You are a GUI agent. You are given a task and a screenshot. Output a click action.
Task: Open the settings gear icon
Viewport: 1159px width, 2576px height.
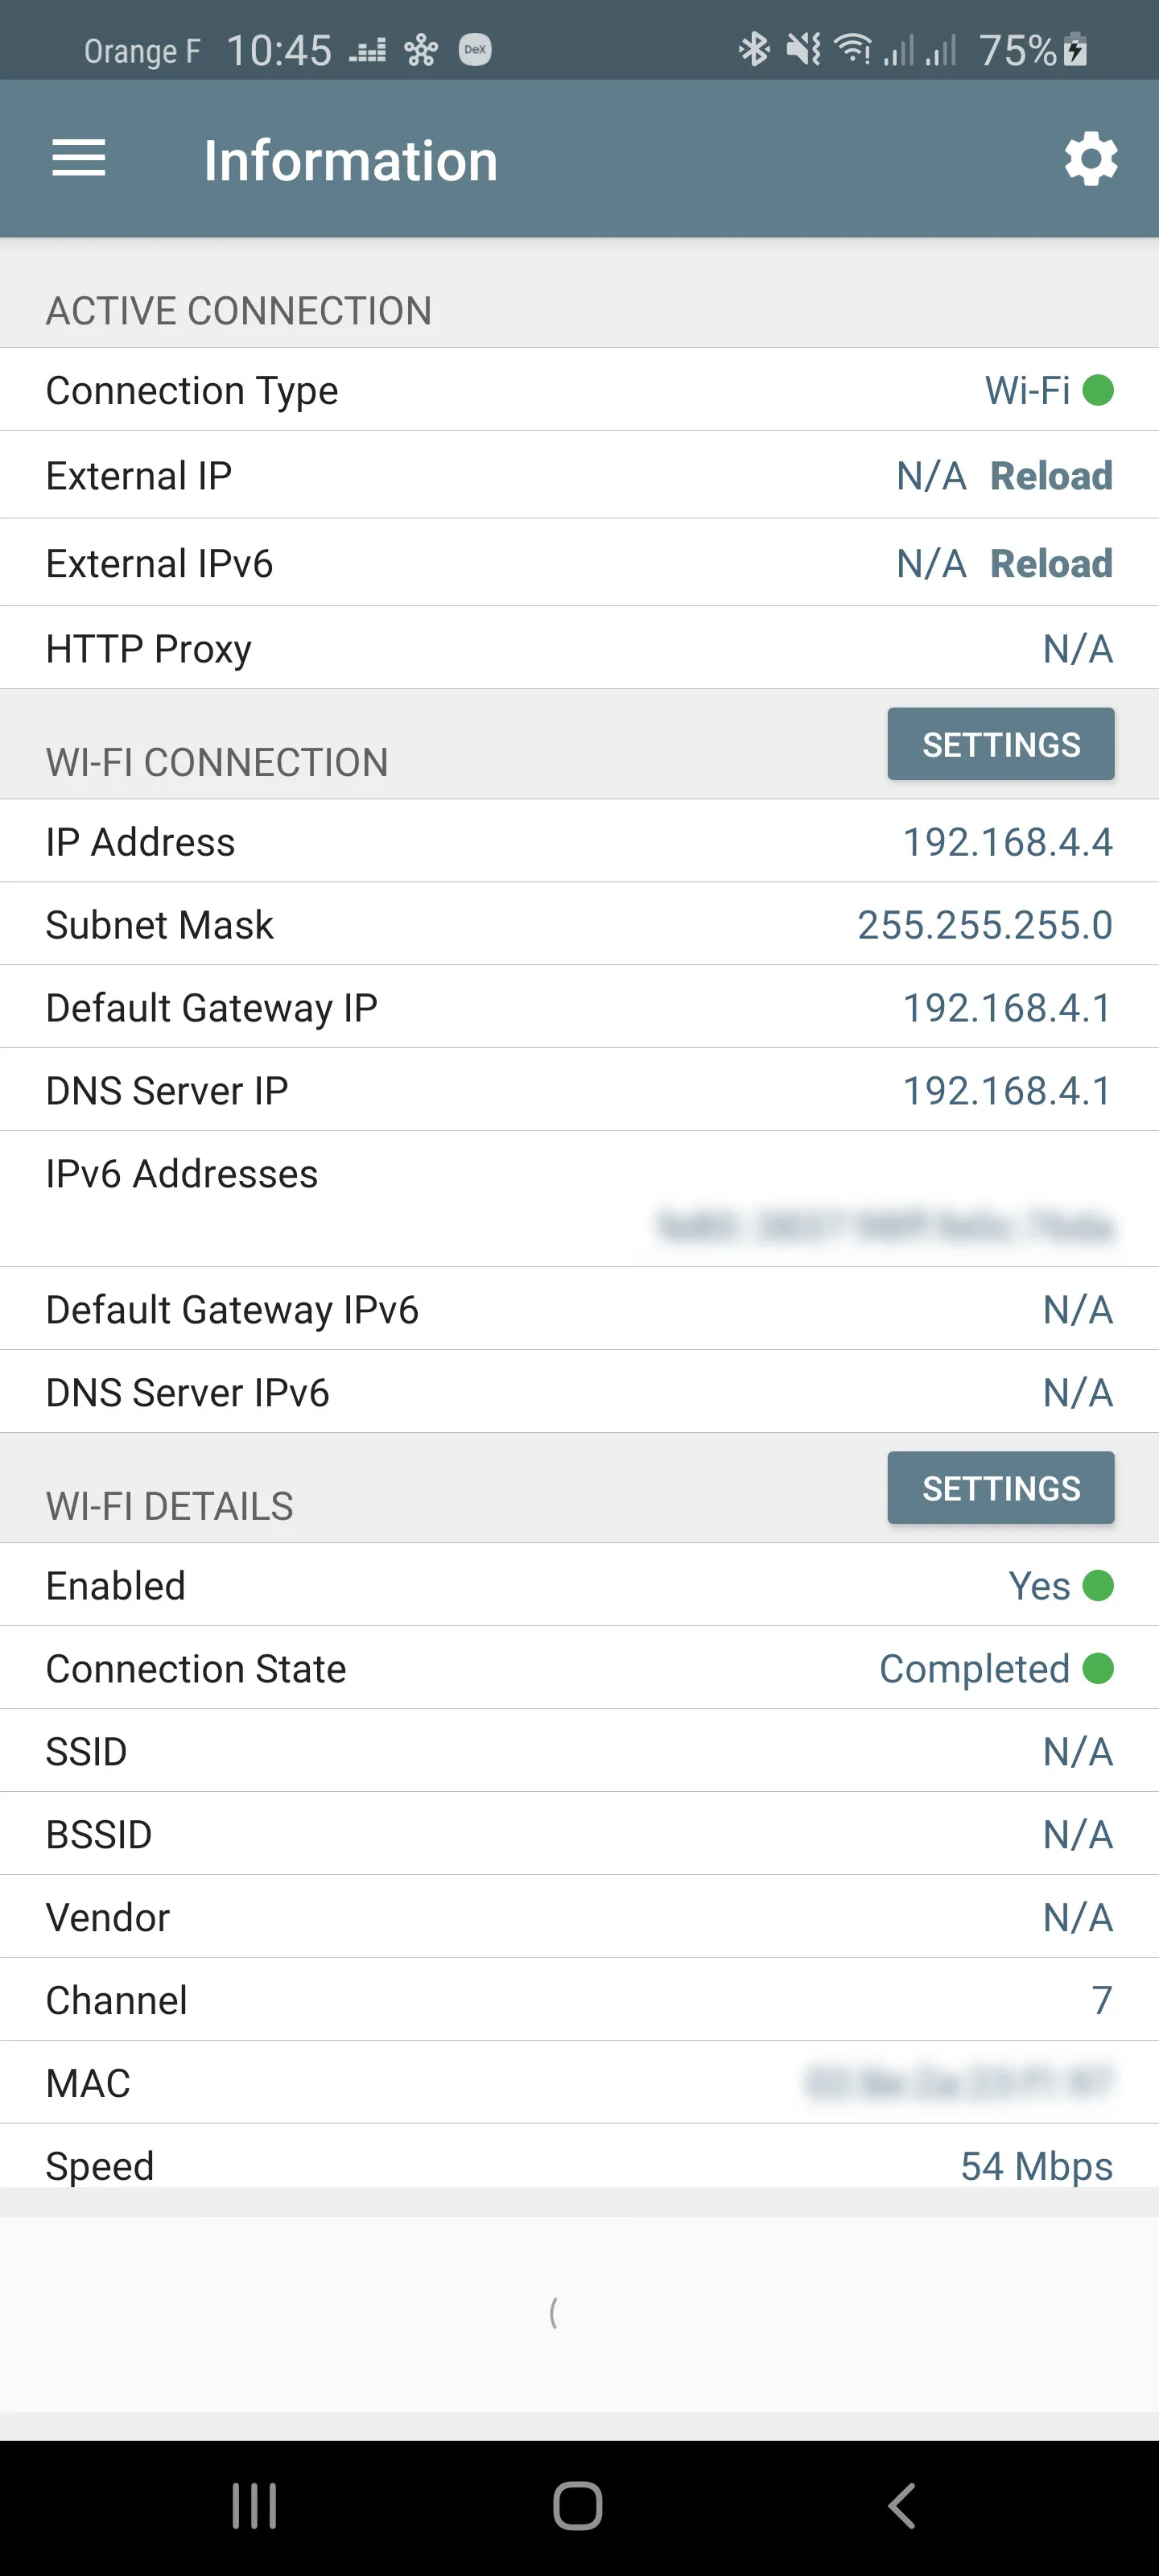pyautogui.click(x=1090, y=159)
